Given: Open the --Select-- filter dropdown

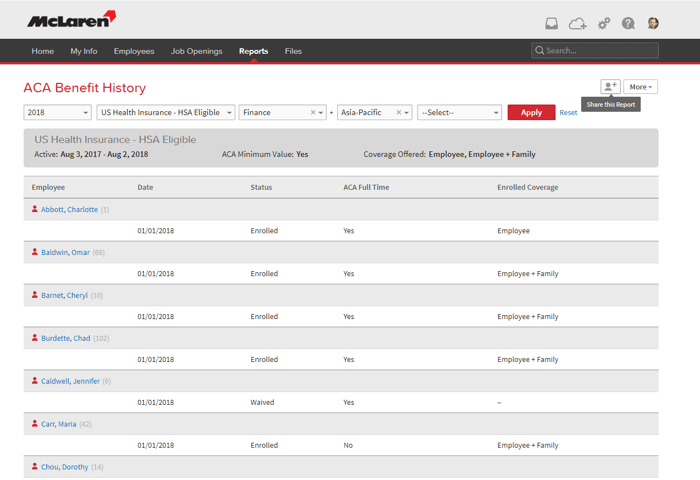Looking at the screenshot, I should pos(459,113).
